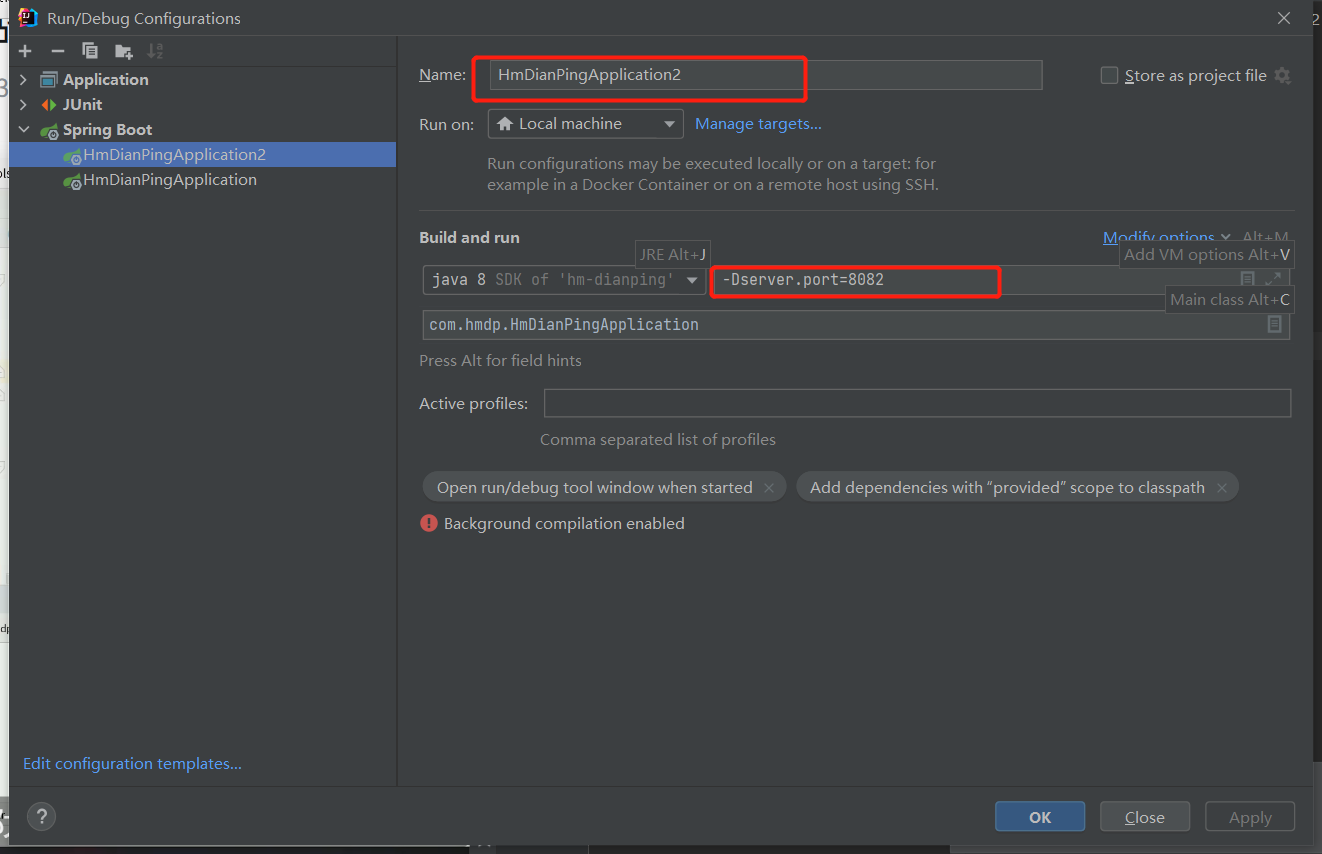
Task: Add a new configuration with plus icon
Action: point(25,51)
